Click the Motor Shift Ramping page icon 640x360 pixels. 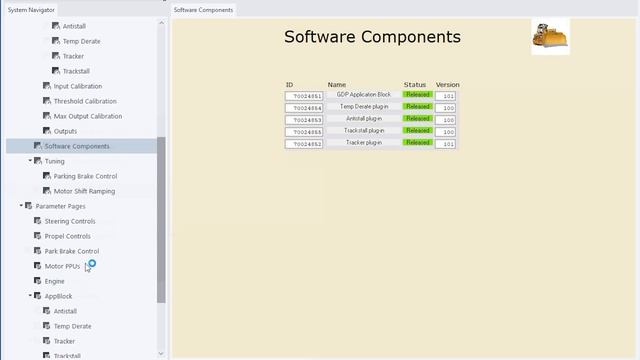point(47,191)
